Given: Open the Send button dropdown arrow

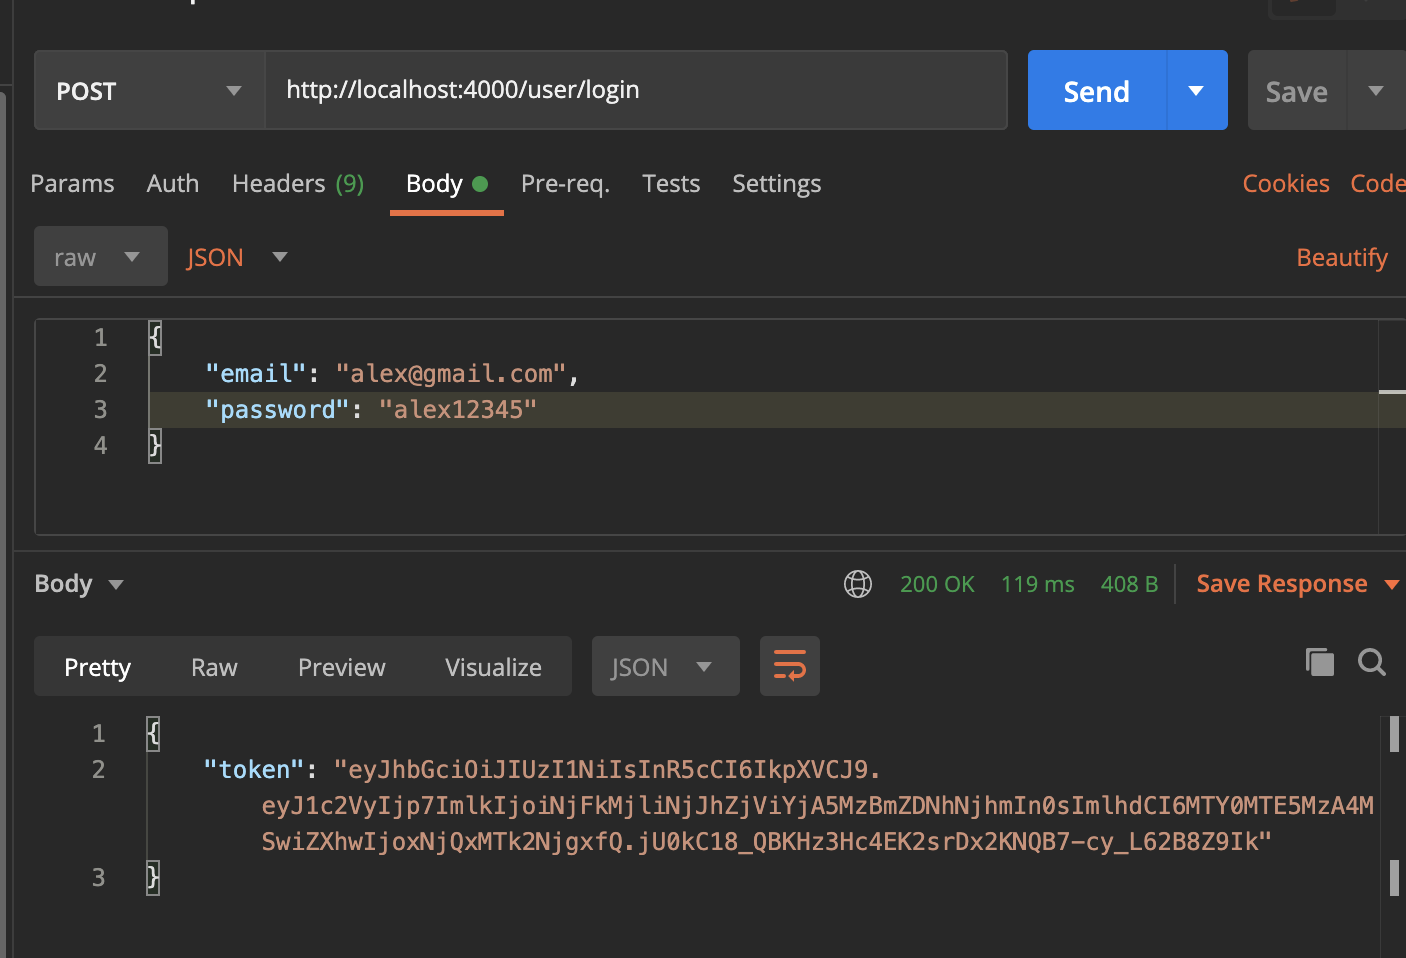Looking at the screenshot, I should 1197,90.
